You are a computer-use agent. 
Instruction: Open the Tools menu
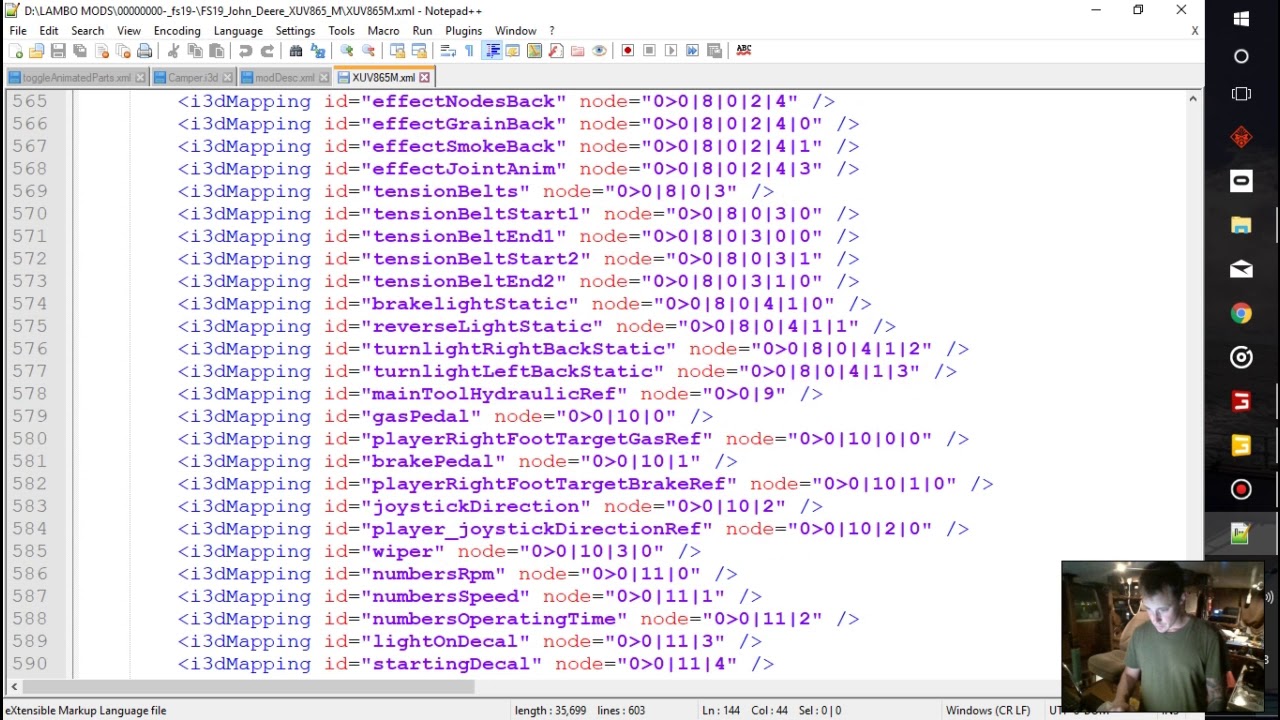click(341, 31)
